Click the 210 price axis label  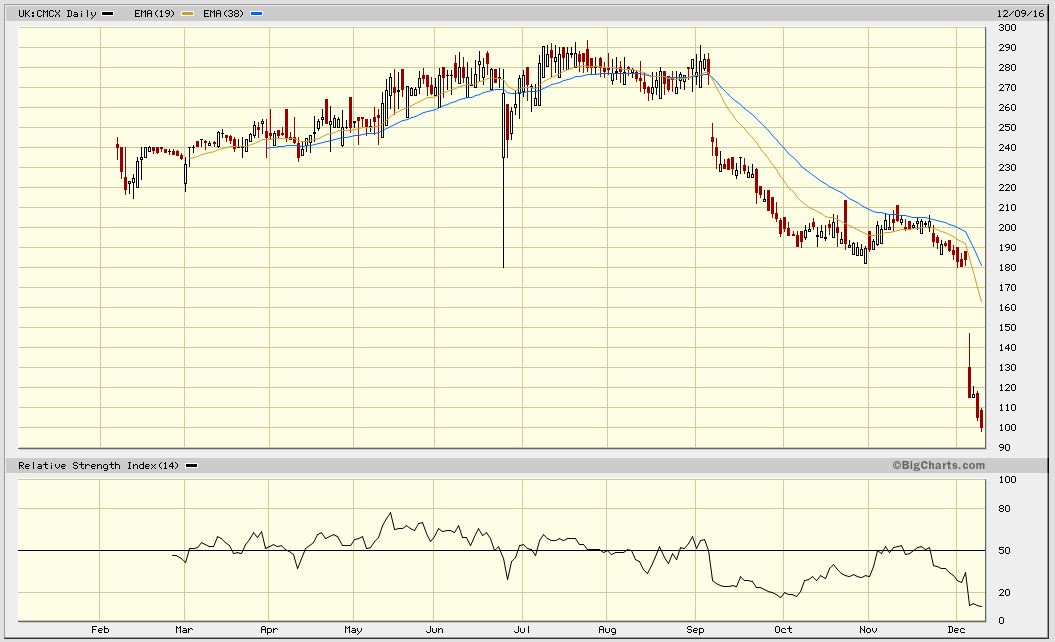coord(1007,208)
